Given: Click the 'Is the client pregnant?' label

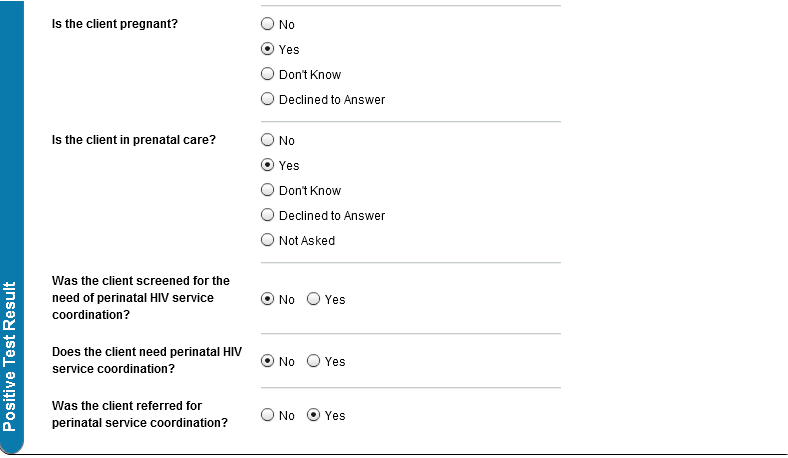Looking at the screenshot, I should (115, 23).
